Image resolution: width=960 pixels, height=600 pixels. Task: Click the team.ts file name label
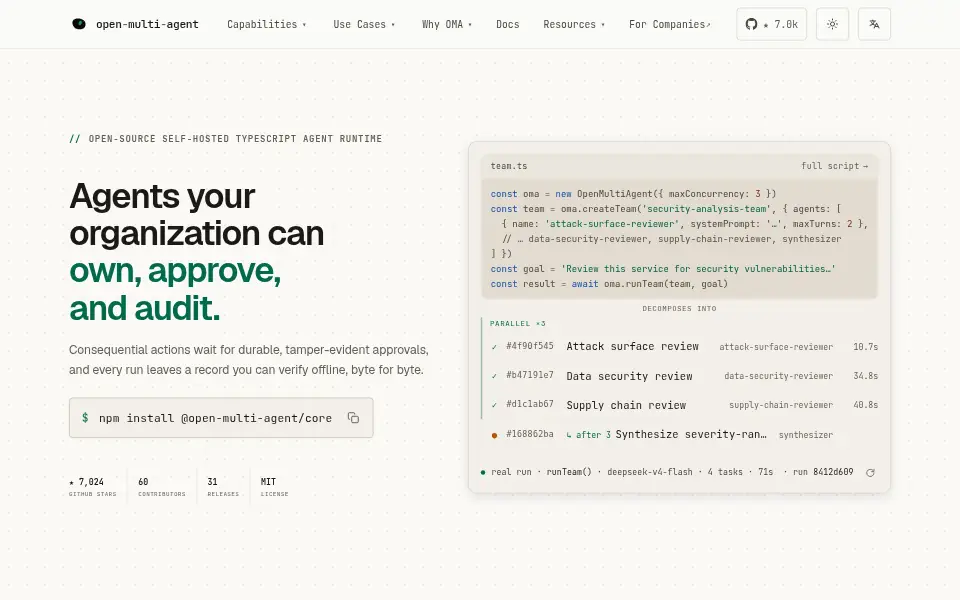click(509, 166)
